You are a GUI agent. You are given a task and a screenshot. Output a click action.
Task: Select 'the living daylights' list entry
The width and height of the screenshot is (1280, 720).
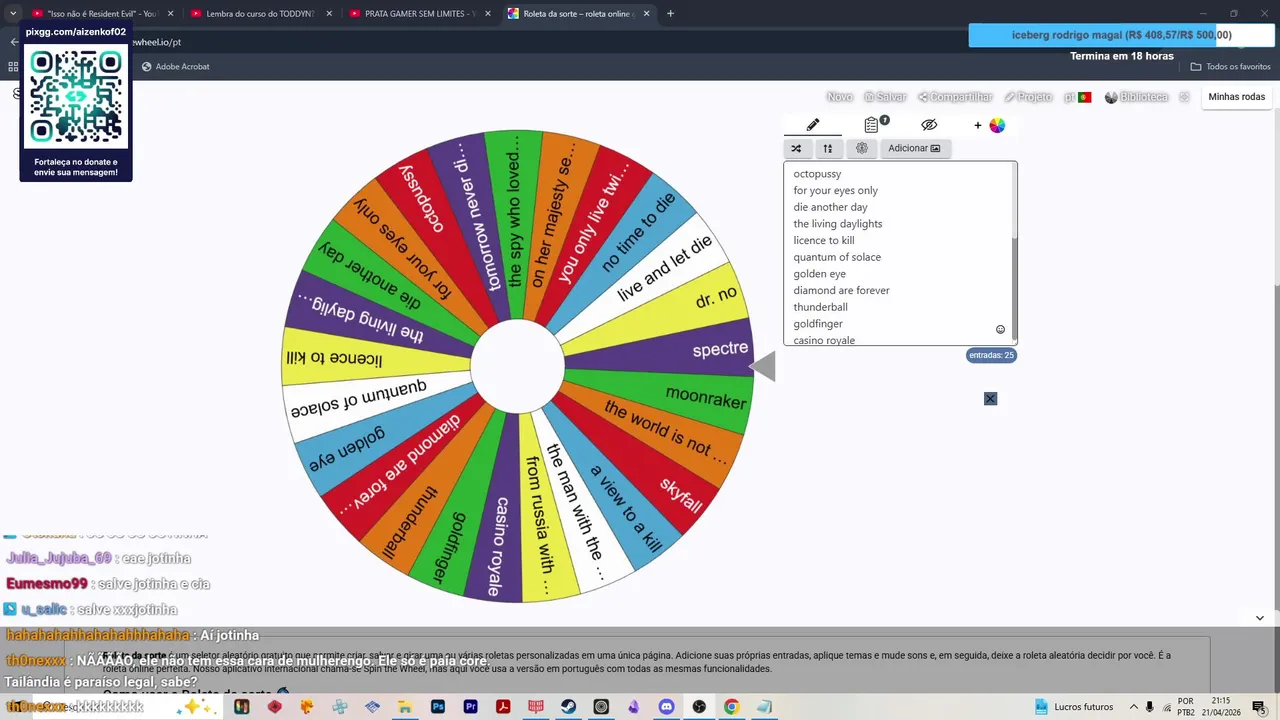point(838,224)
